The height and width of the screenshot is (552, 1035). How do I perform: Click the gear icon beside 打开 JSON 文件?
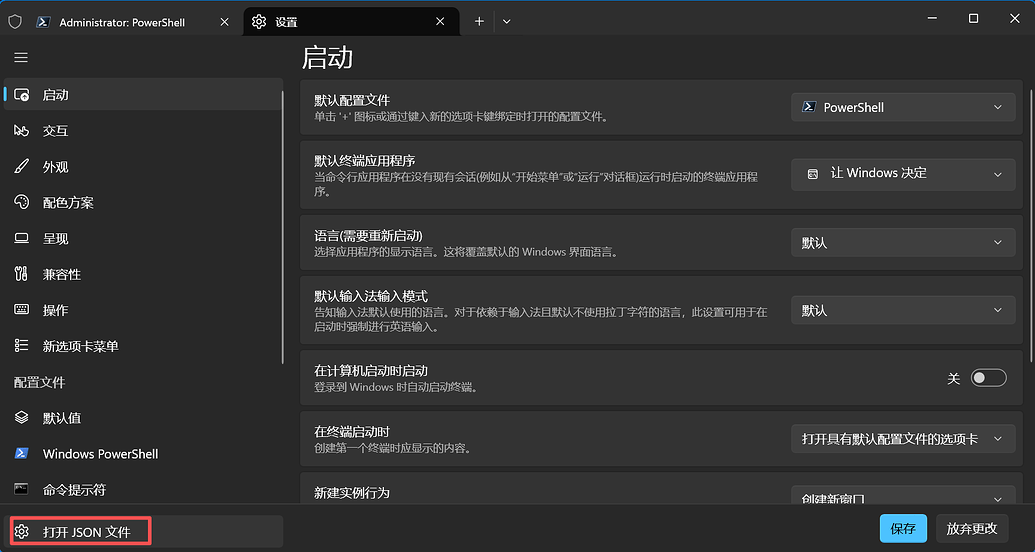22,532
